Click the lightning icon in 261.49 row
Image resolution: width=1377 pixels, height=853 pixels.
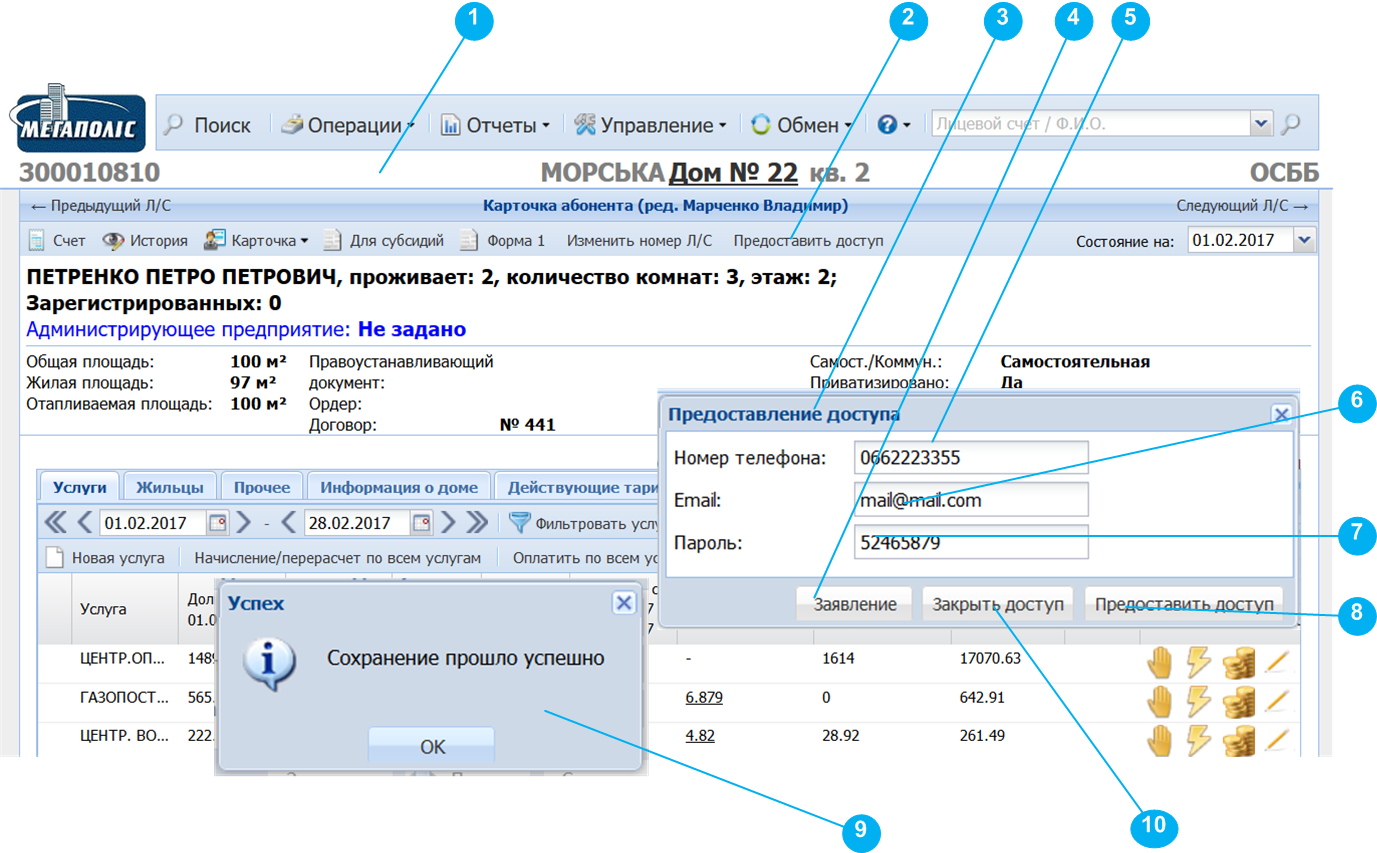tap(1198, 739)
